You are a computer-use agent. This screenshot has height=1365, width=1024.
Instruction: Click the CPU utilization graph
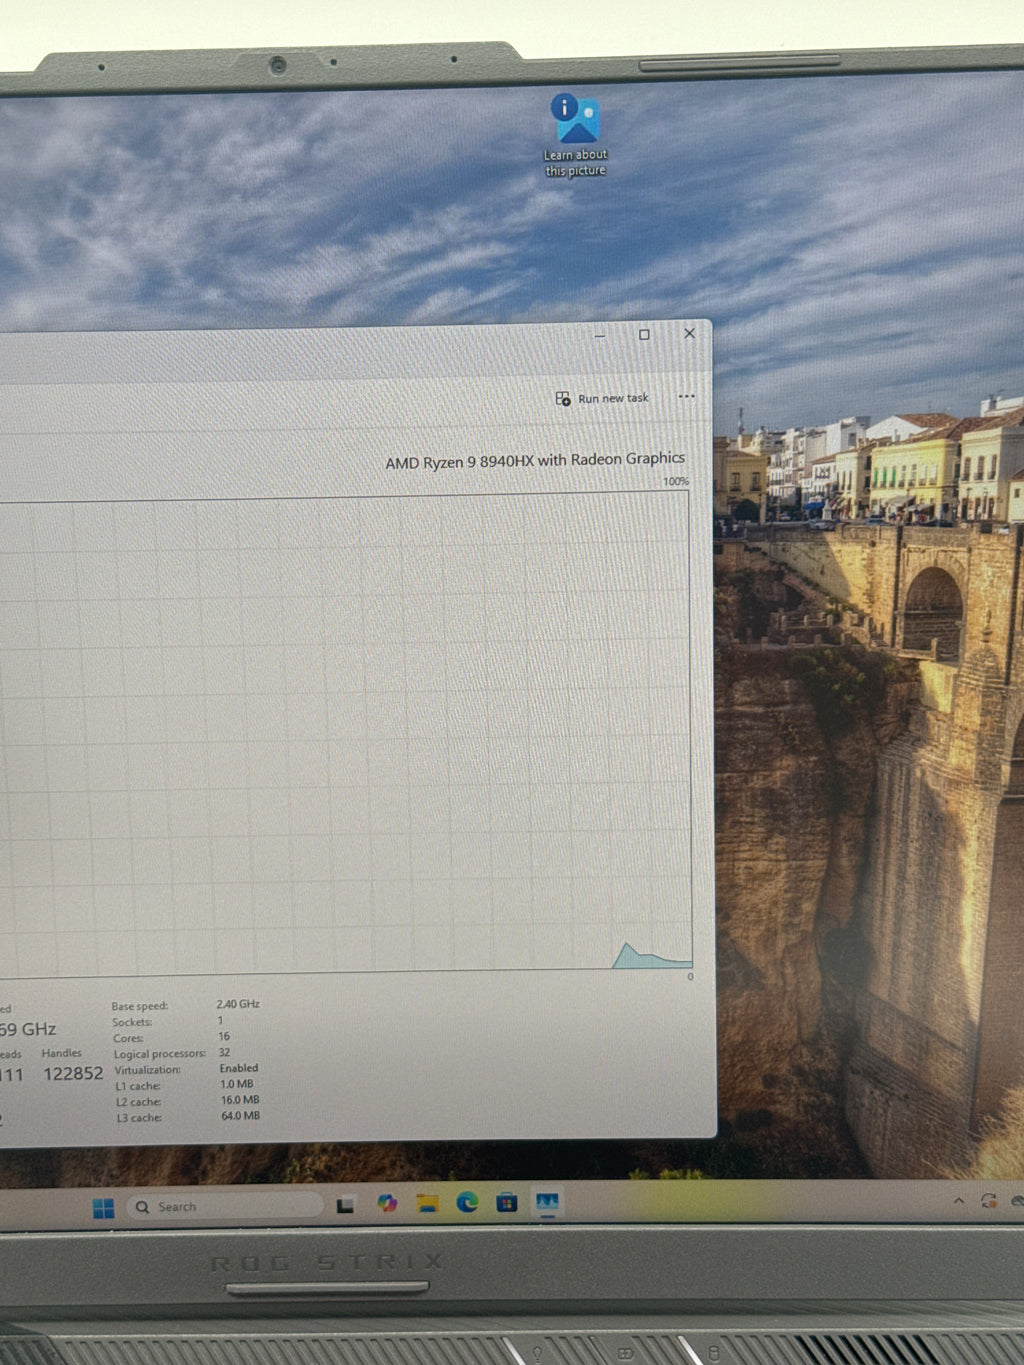pyautogui.click(x=345, y=733)
